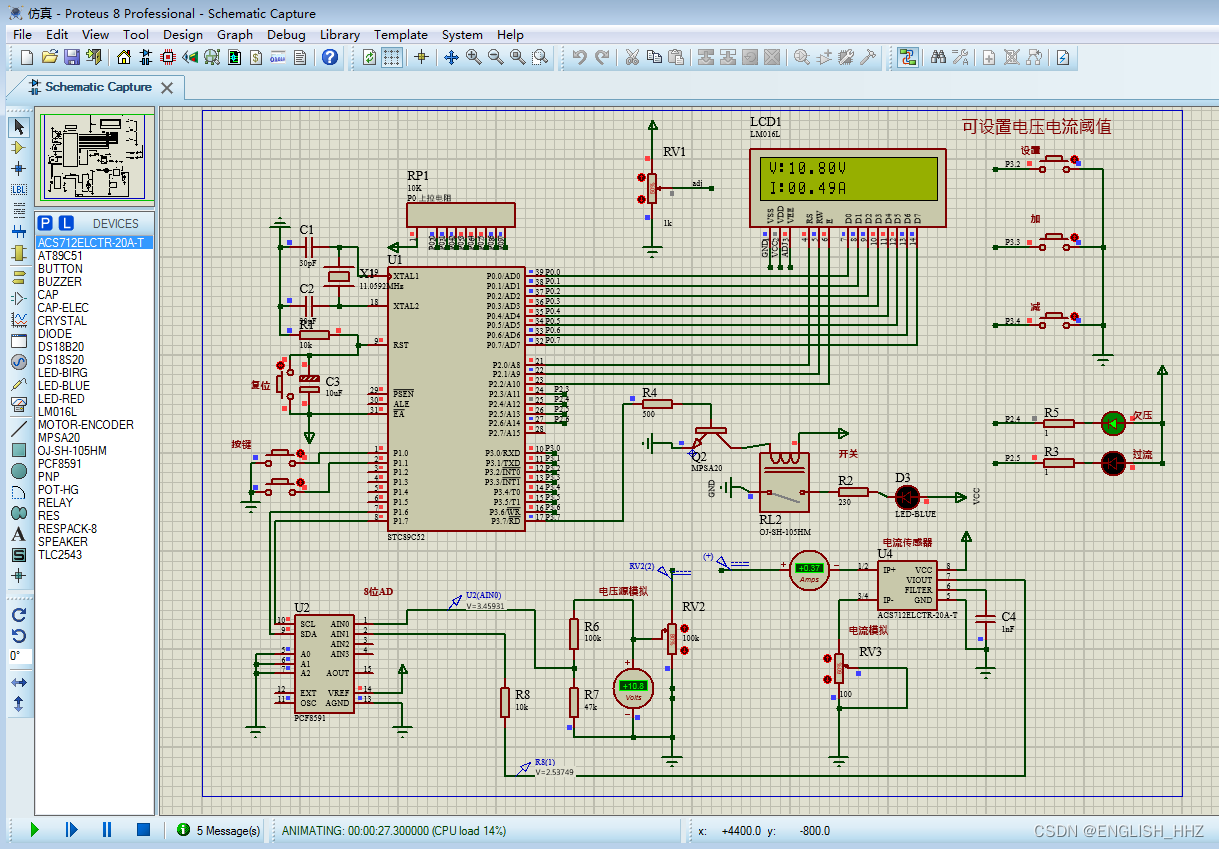1219x849 pixels.
Task: Paste from clipboard icon
Action: [676, 57]
